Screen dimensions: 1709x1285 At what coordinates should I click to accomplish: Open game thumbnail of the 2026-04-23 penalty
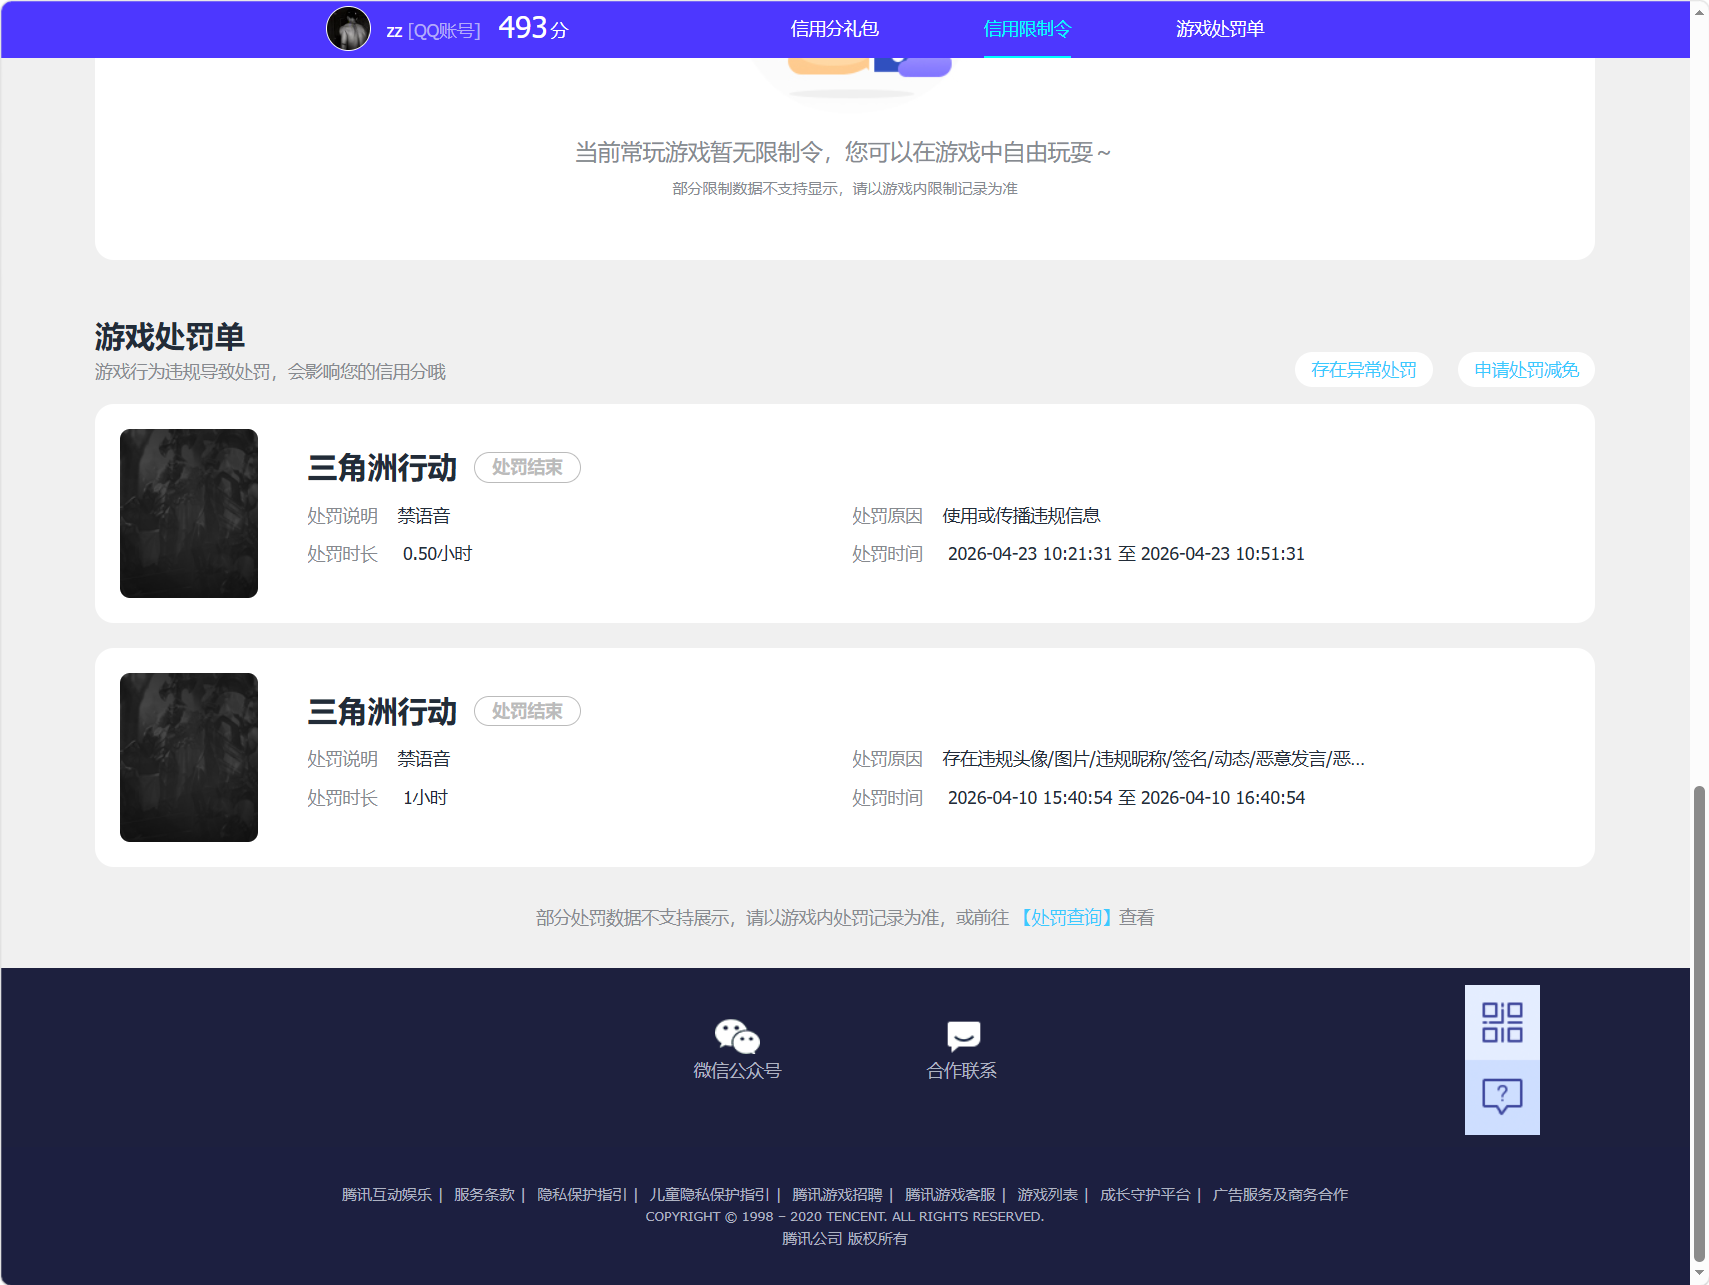click(189, 513)
